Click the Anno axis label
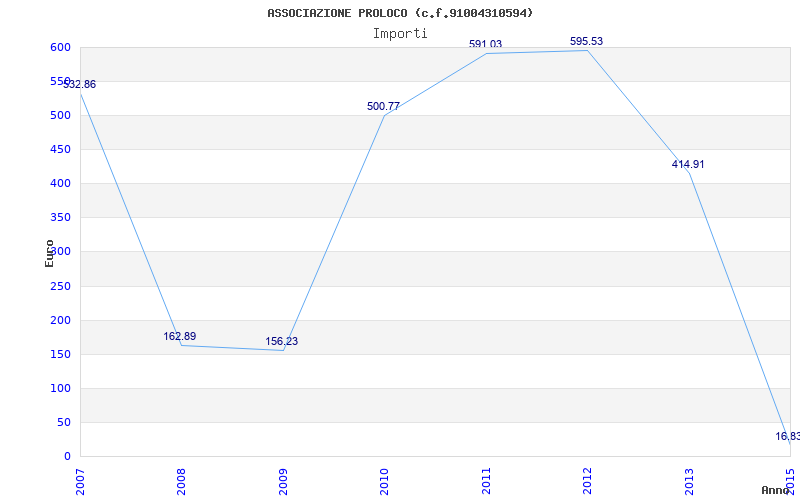The image size is (800, 500). pos(775,490)
